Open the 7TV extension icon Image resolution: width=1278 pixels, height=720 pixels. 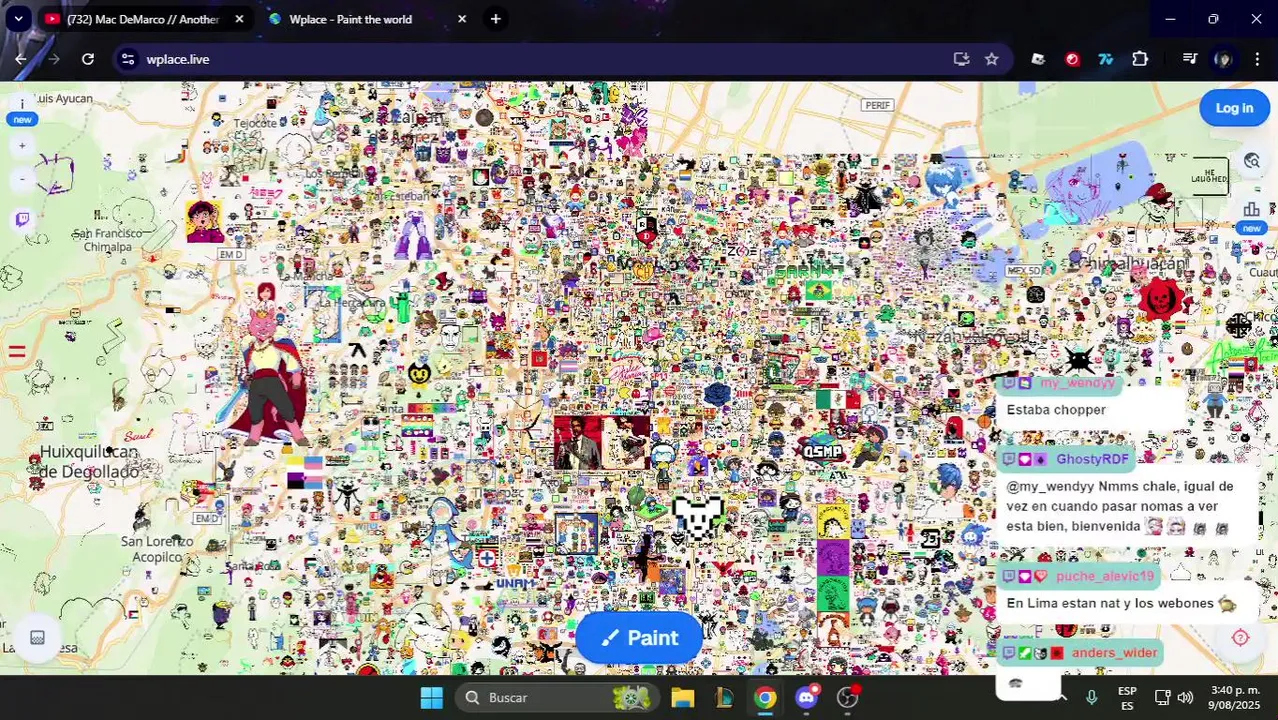pyautogui.click(x=1106, y=59)
